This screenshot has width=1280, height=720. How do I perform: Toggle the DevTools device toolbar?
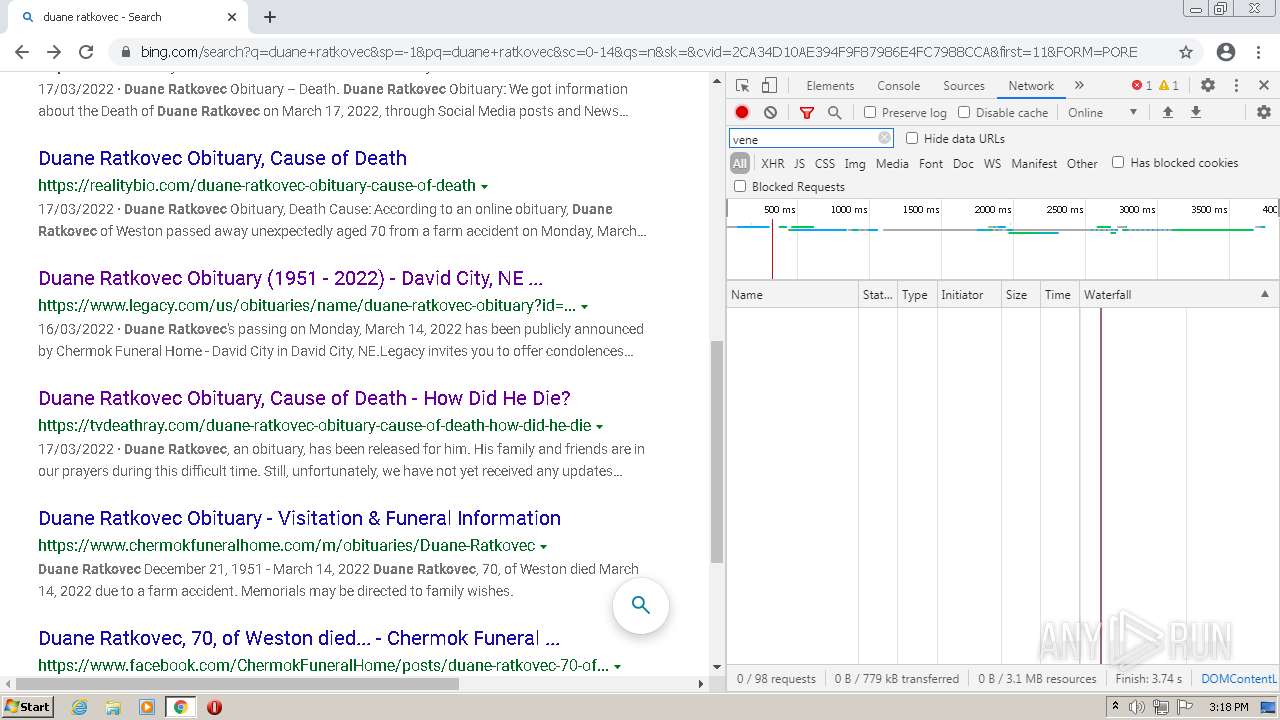[x=769, y=86]
